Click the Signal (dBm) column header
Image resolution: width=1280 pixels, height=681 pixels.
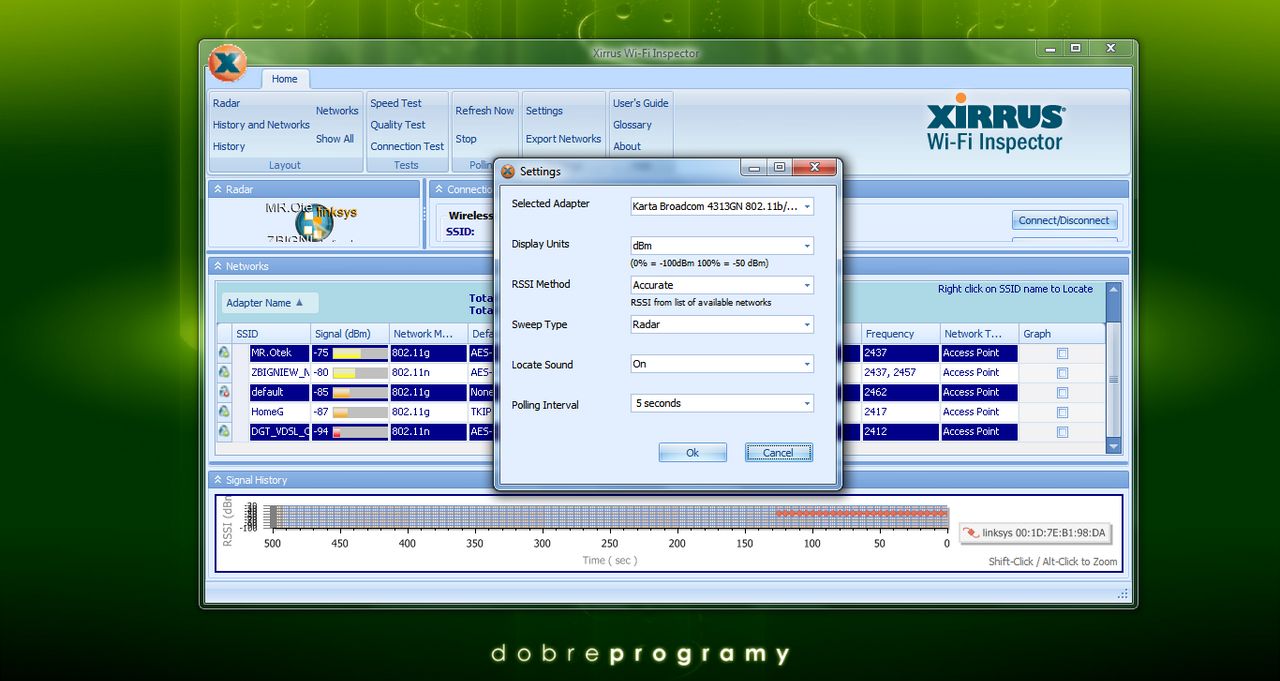(x=349, y=334)
